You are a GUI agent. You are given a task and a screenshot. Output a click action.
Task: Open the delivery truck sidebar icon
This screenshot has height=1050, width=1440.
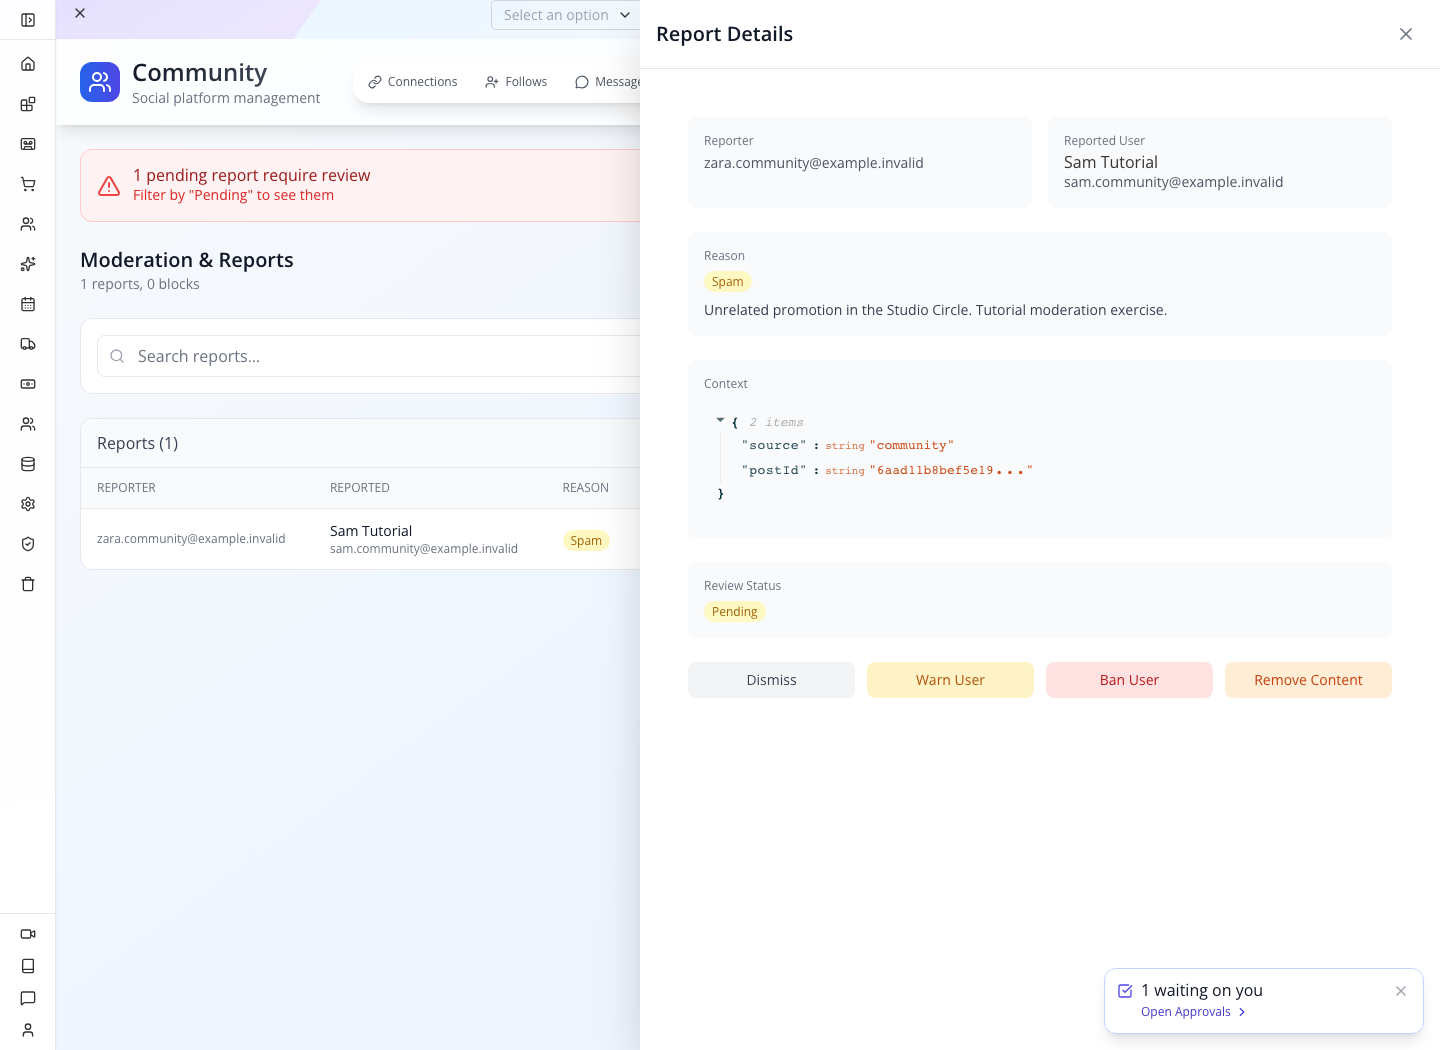pos(28,344)
